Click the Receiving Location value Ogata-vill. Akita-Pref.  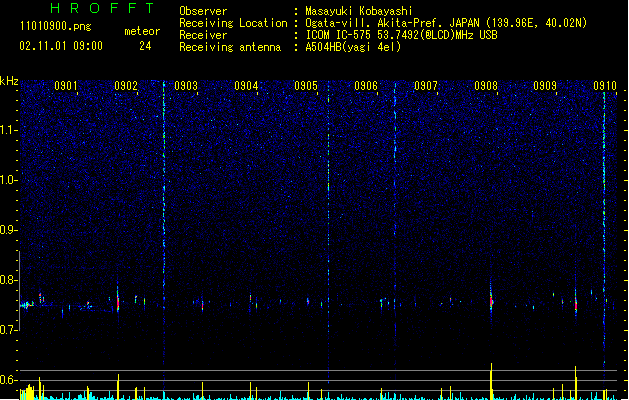[375, 23]
